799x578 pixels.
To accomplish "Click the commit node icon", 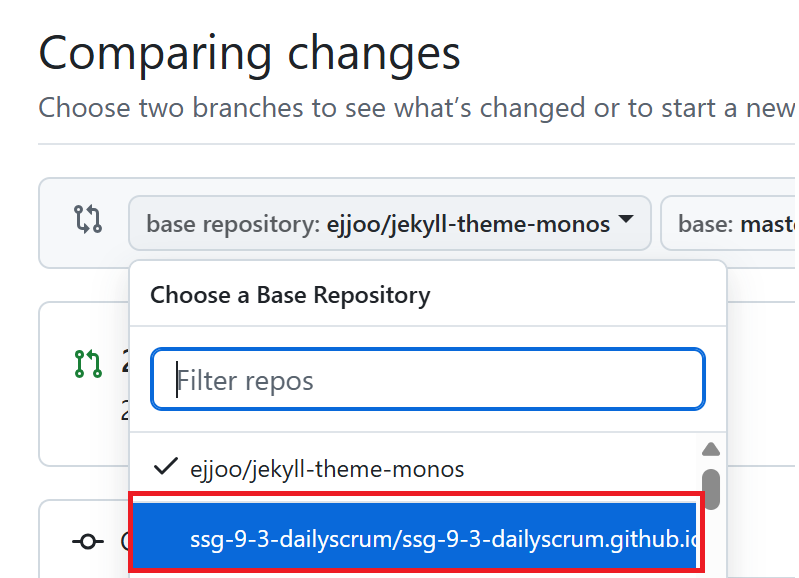I will click(x=88, y=541).
